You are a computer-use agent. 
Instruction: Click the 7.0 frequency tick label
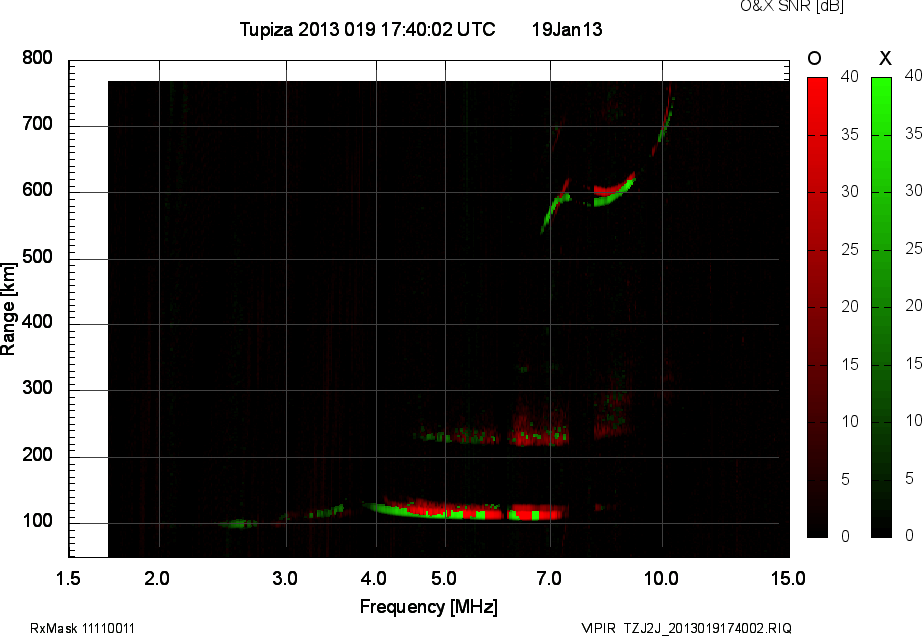pos(549,578)
